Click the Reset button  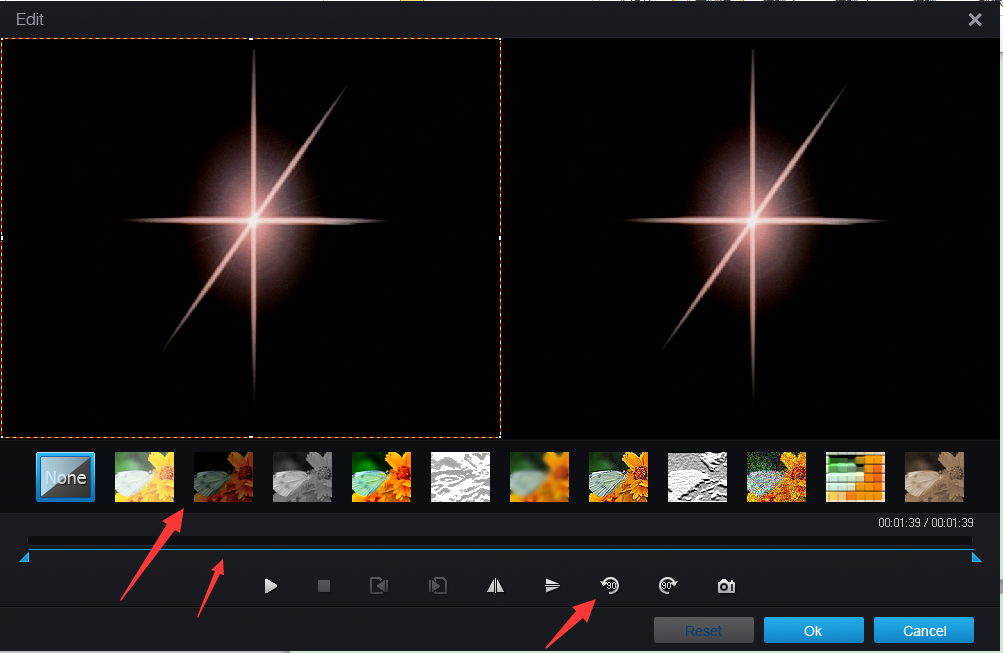[704, 631]
